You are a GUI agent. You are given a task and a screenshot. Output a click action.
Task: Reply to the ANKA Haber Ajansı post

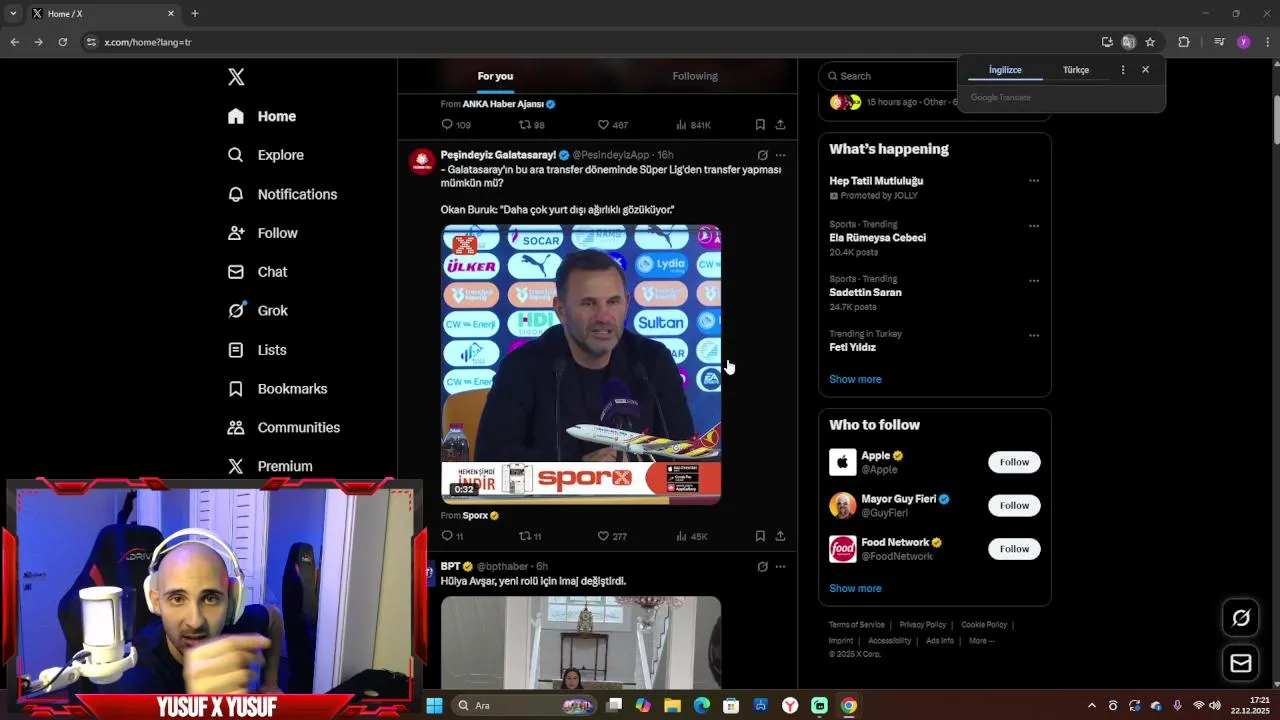(x=456, y=125)
